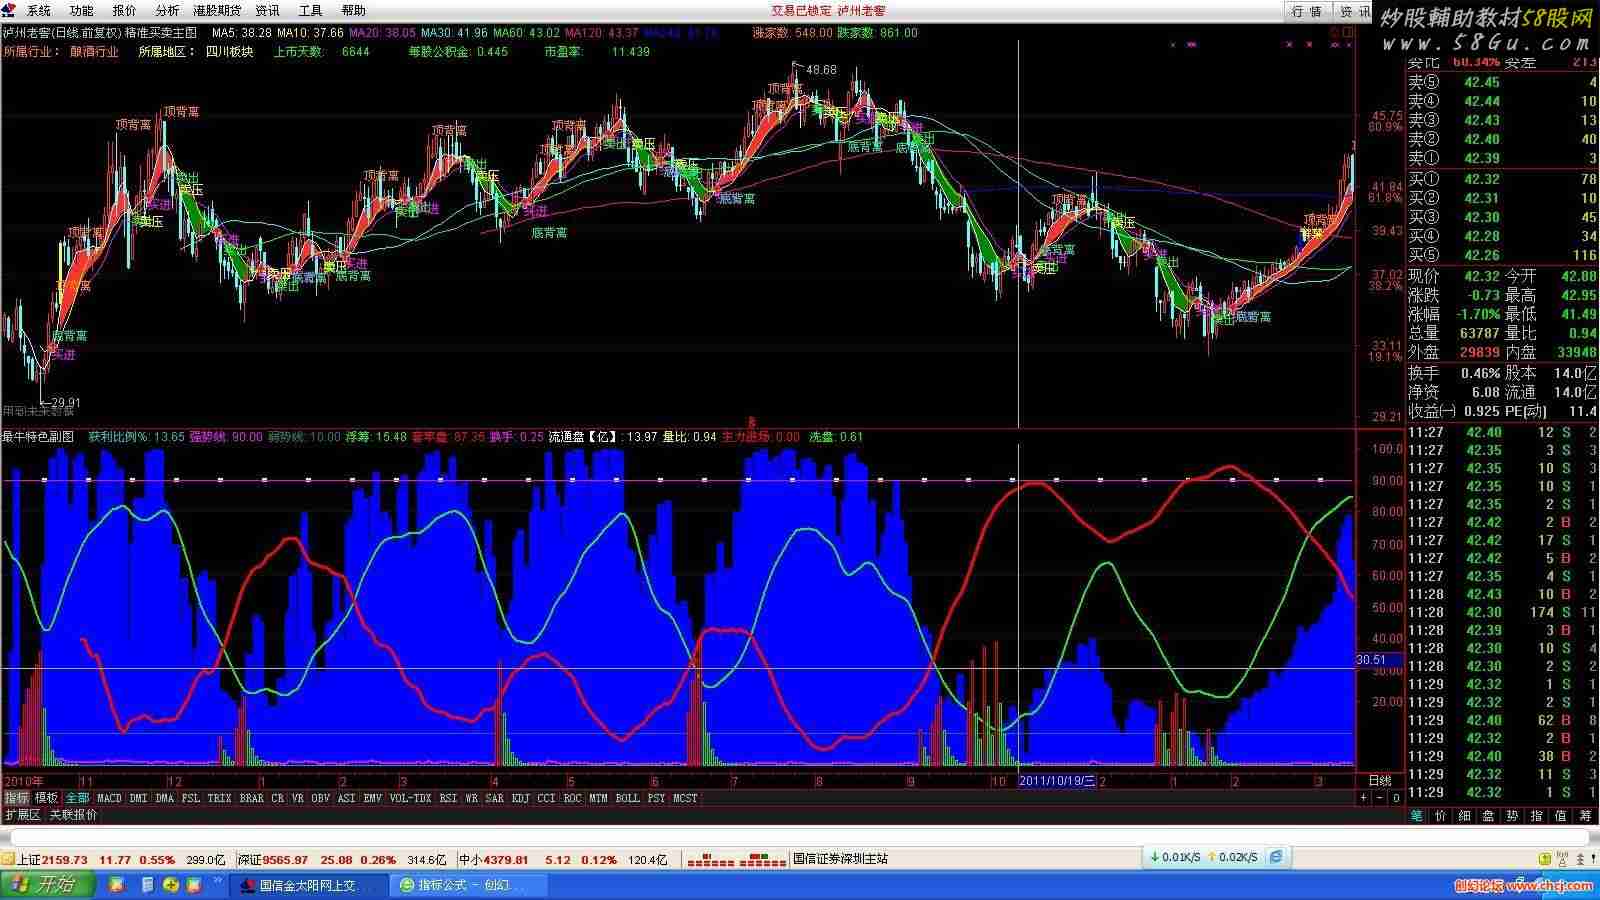1600x900 pixels.
Task: Open the 关联报价 related quotes link
Action: click(74, 815)
